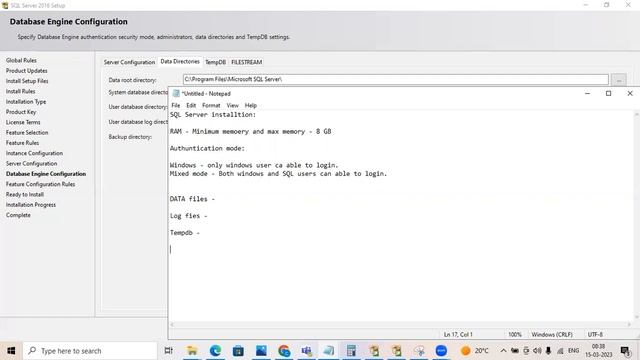
Task: Switch to the Data Directories tab
Action: coord(180,61)
